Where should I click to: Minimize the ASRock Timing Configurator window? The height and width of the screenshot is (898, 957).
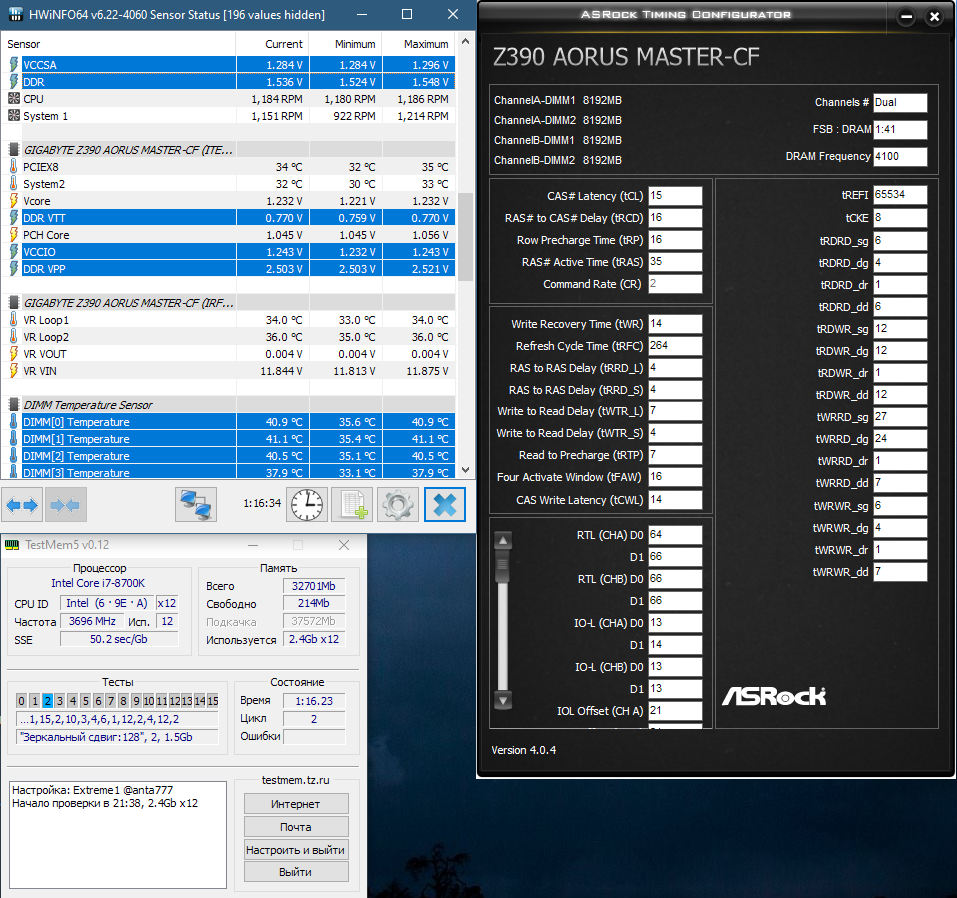point(906,17)
